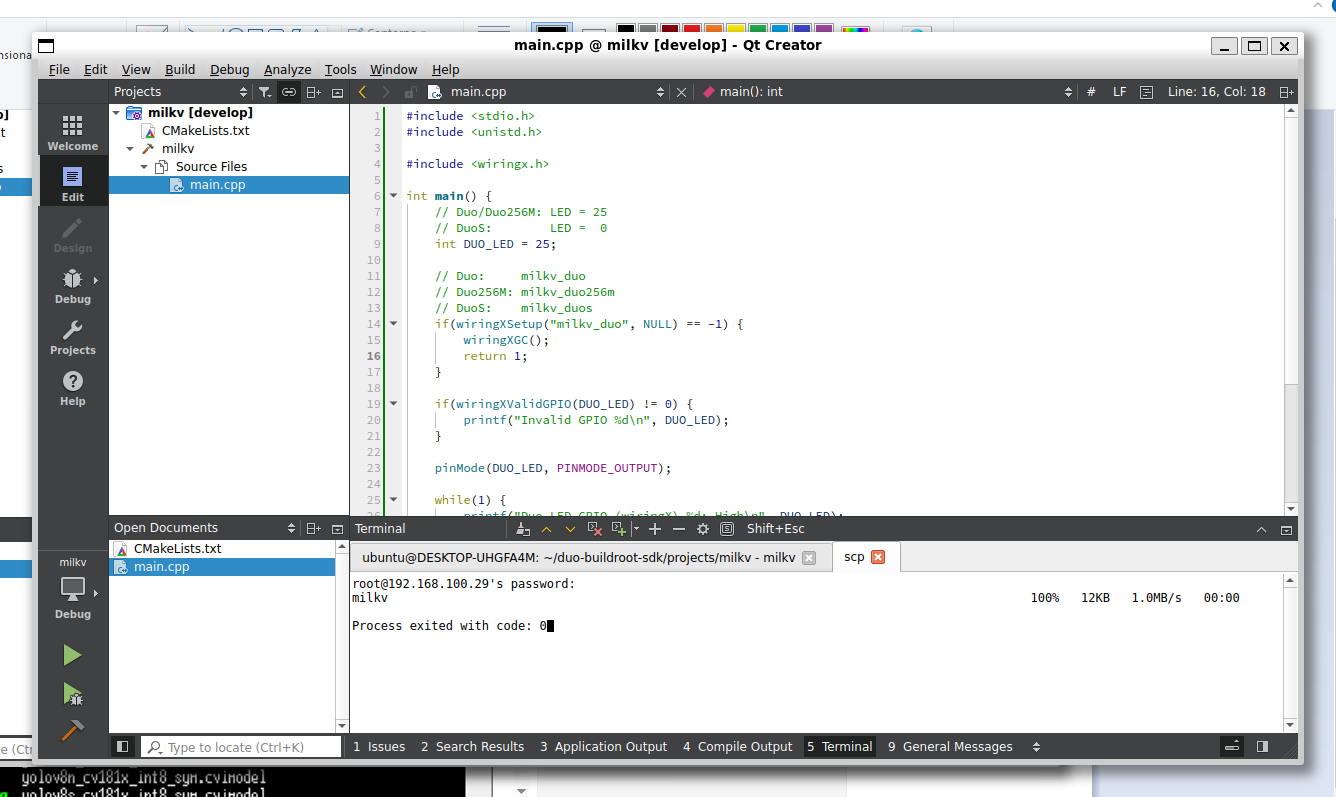Click the Line: 16, Col: 18 indicator
The height and width of the screenshot is (797, 1336).
tap(1216, 92)
